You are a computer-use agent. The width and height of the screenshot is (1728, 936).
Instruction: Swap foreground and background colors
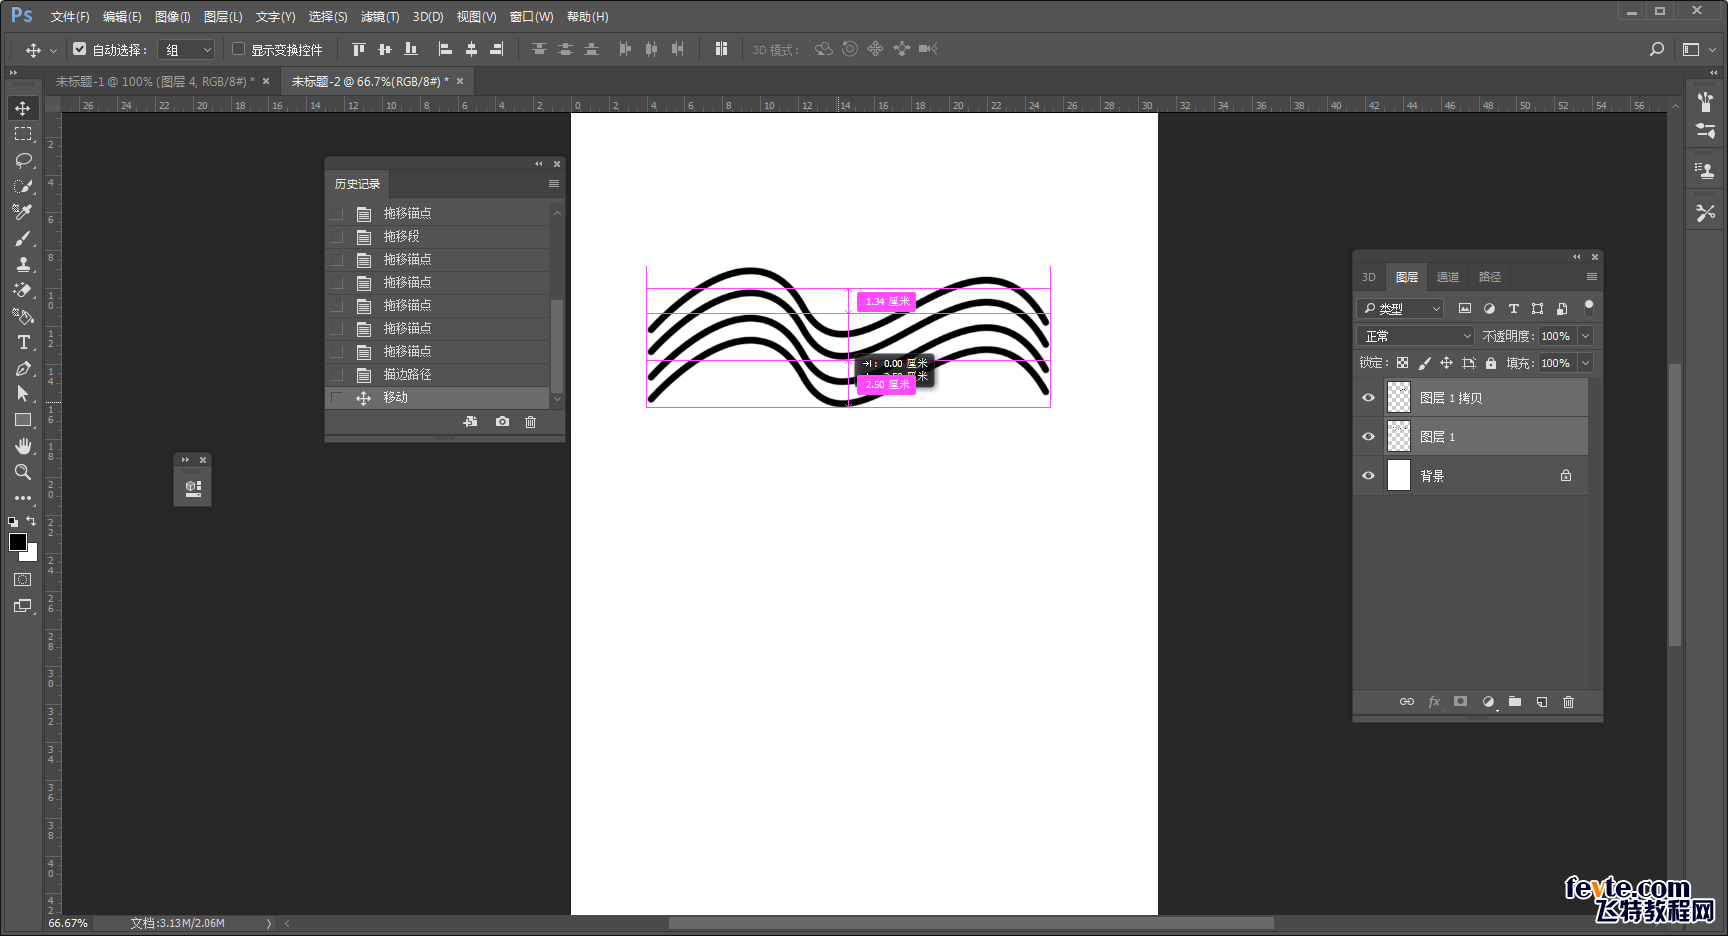click(x=31, y=521)
